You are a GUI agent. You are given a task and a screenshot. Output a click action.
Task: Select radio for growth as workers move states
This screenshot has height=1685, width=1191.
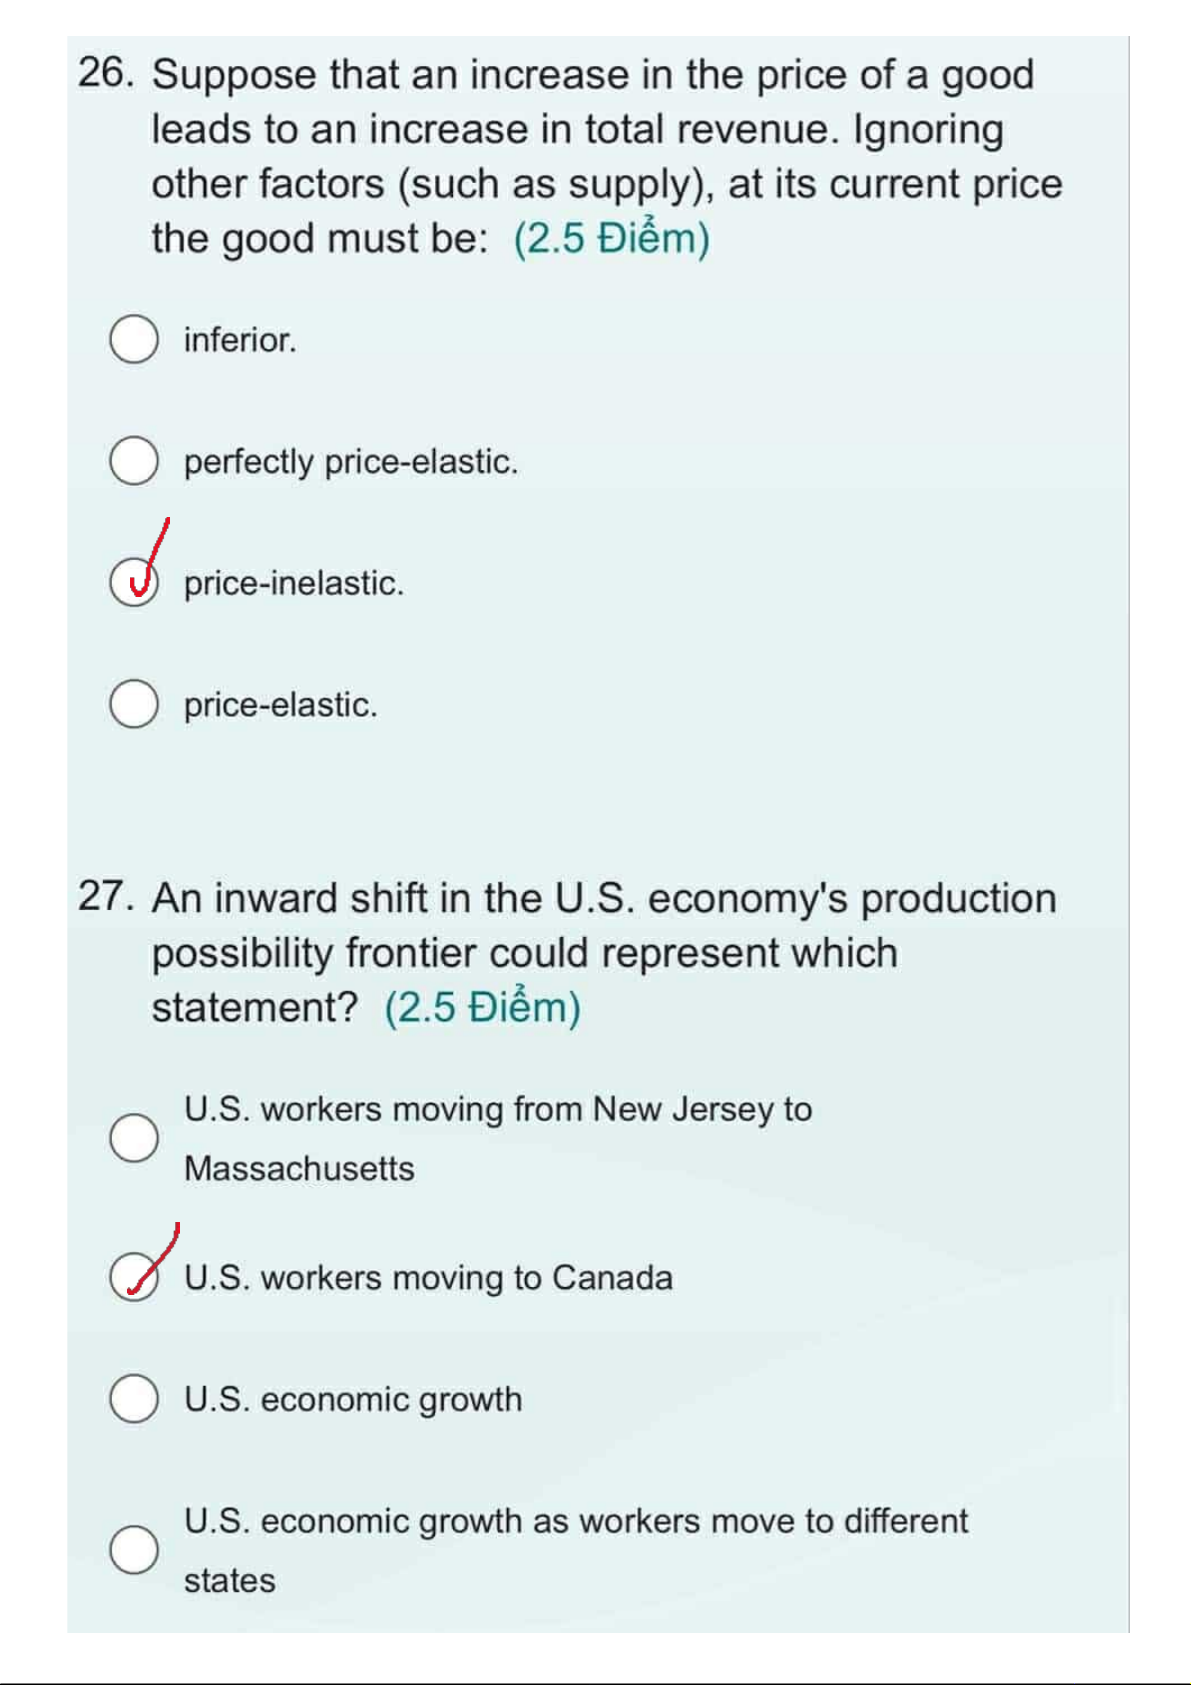tap(133, 1549)
